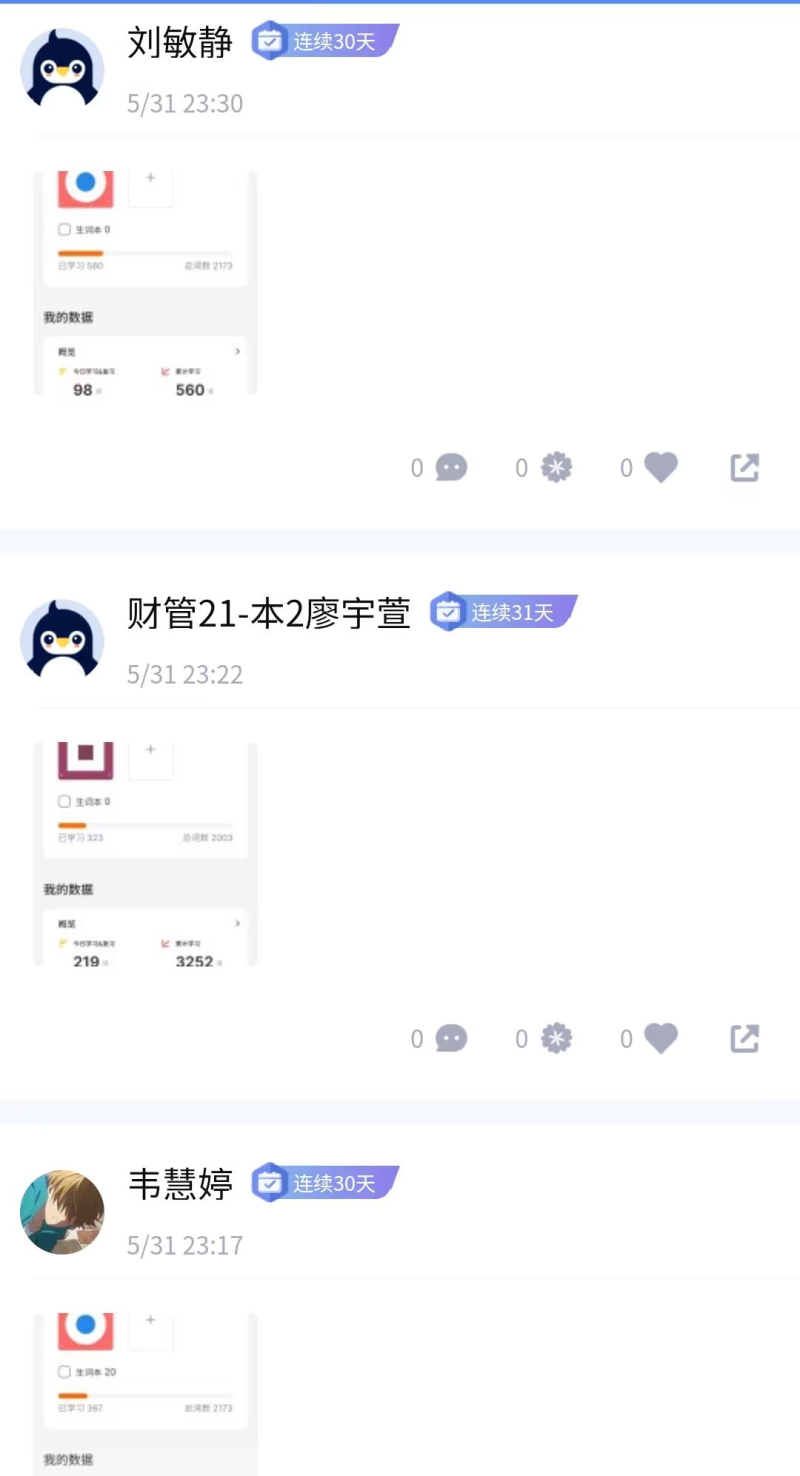Viewport: 800px width, 1476px height.
Task: Click the username 刘敏静
Action: 181,42
